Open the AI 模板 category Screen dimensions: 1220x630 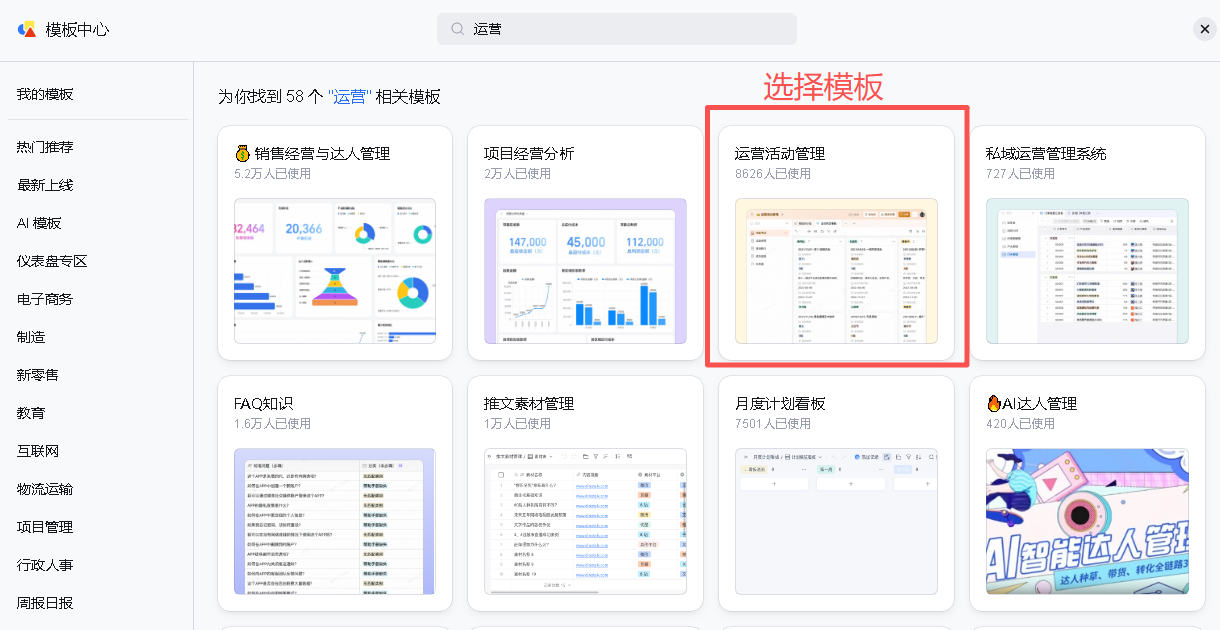tap(39, 223)
